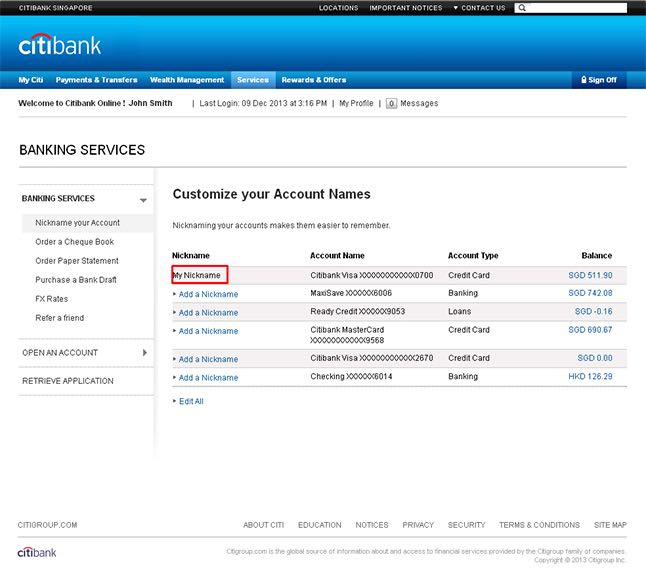Click the Edit All link
646x571 pixels.
(190, 401)
